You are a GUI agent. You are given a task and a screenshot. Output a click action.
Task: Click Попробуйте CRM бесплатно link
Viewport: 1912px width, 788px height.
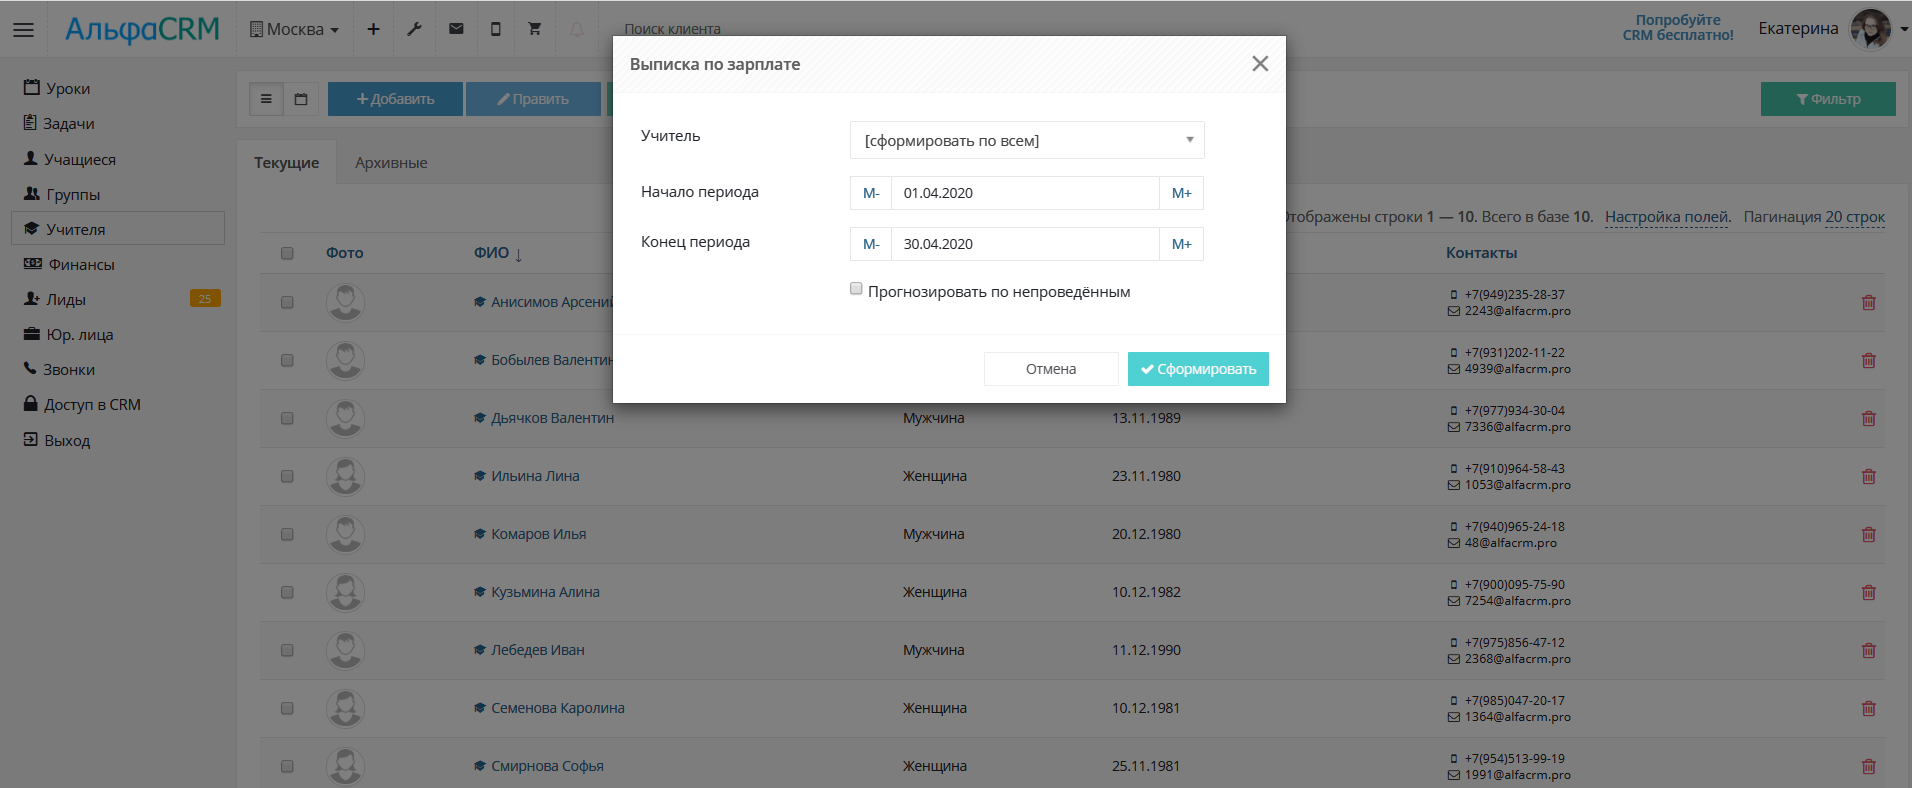pos(1678,27)
